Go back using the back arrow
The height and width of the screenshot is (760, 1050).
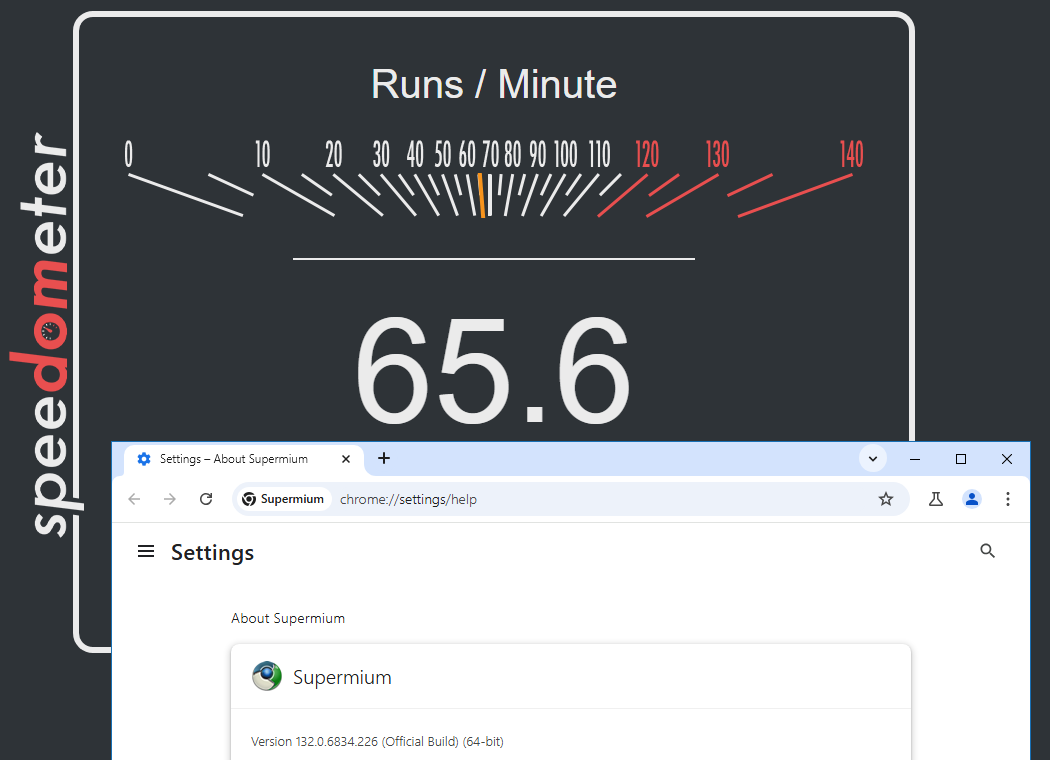tap(135, 499)
